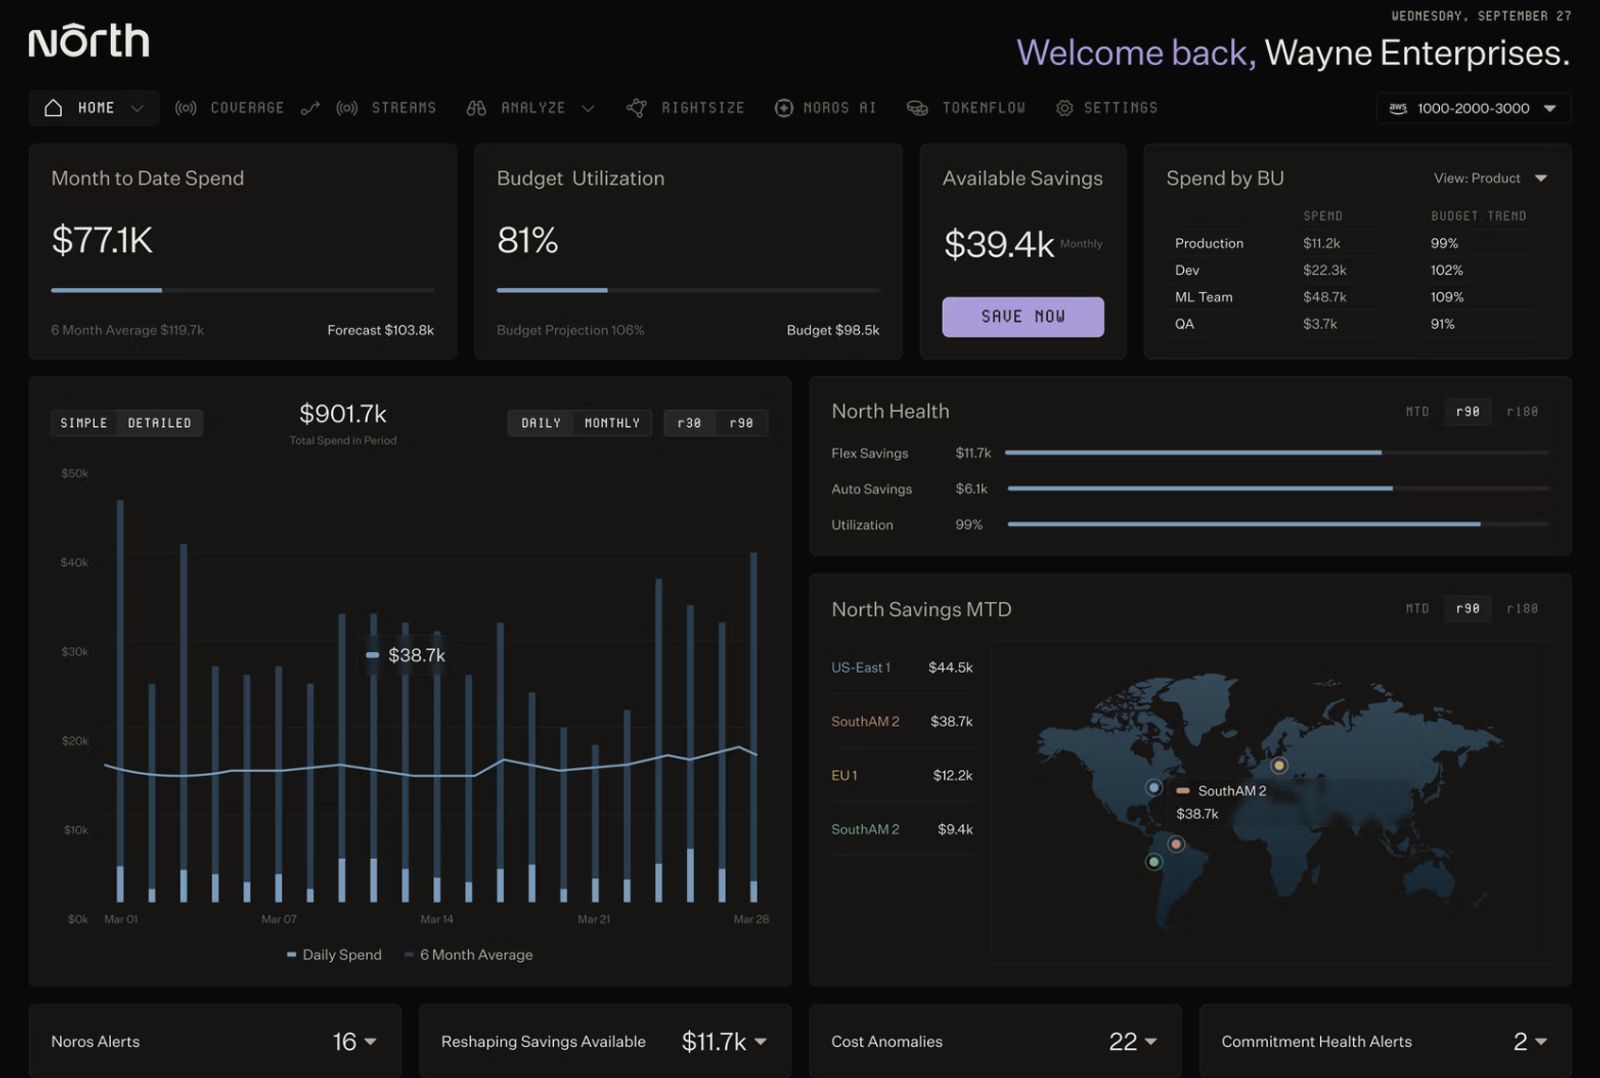
Task: Click the QA budget trend 91%
Action: click(x=1442, y=325)
